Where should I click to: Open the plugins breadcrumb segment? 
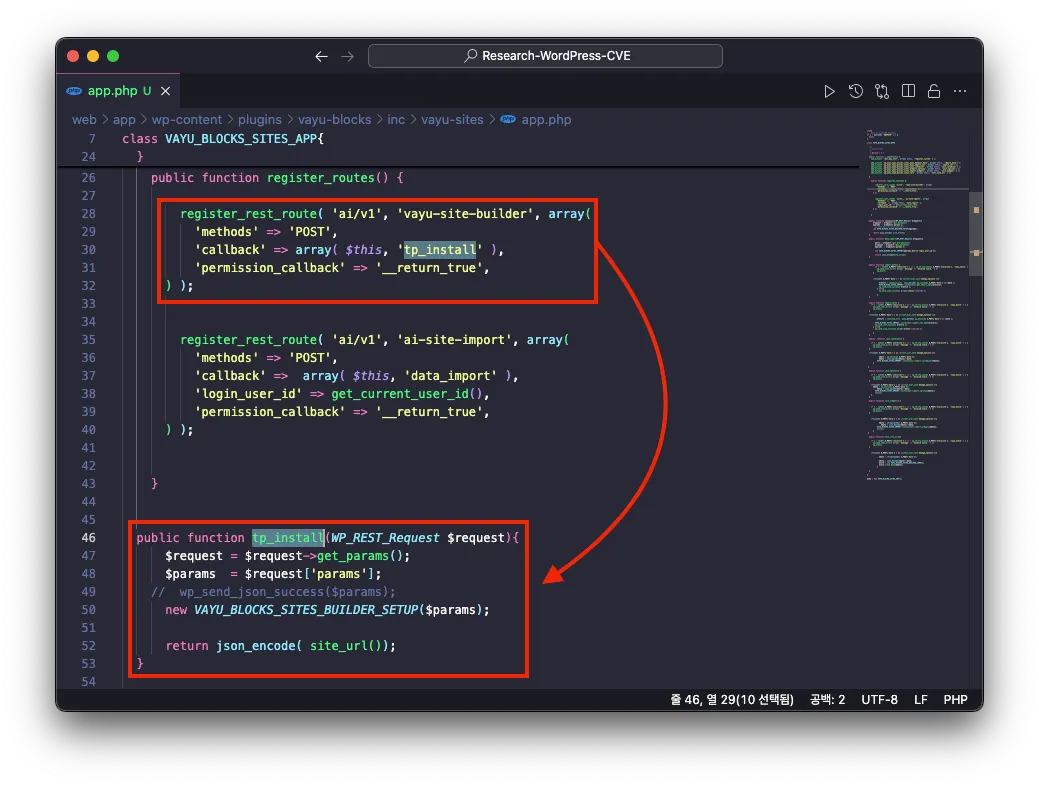(259, 119)
